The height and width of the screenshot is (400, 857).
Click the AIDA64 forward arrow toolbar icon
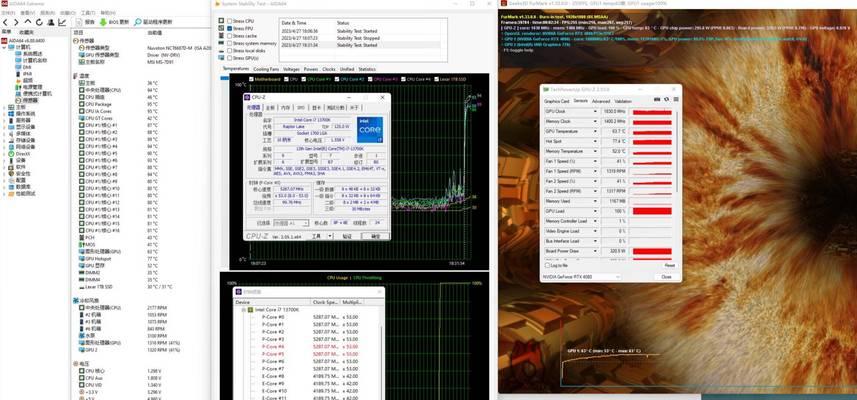[16, 22]
